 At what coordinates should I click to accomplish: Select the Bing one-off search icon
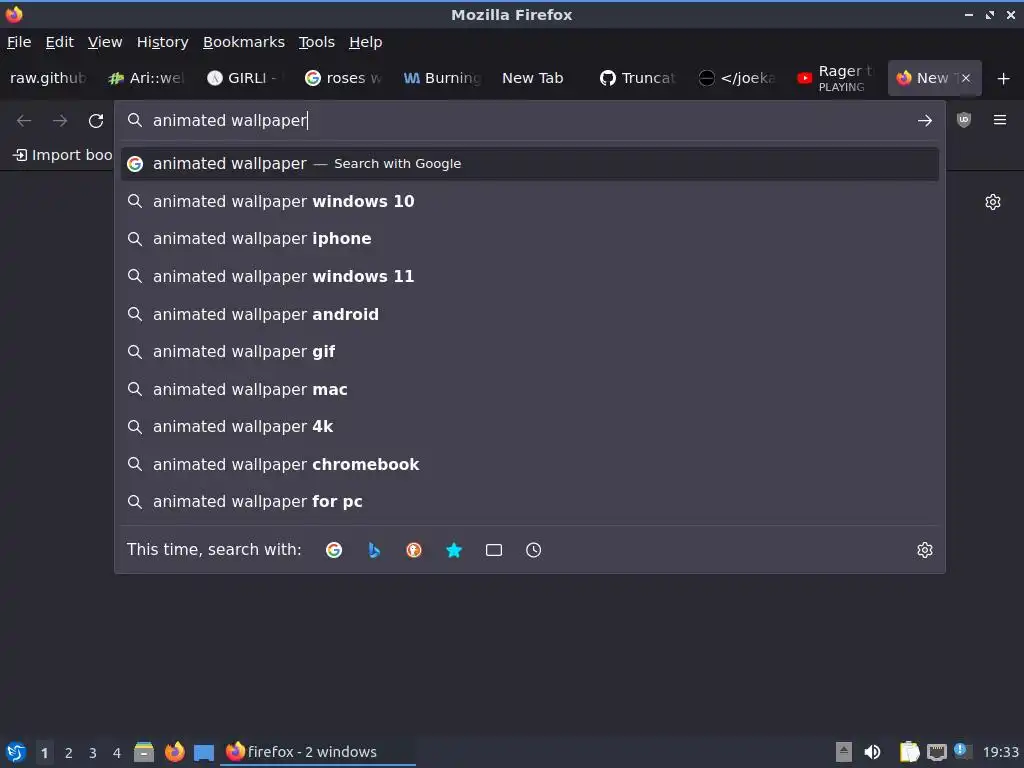pyautogui.click(x=374, y=550)
